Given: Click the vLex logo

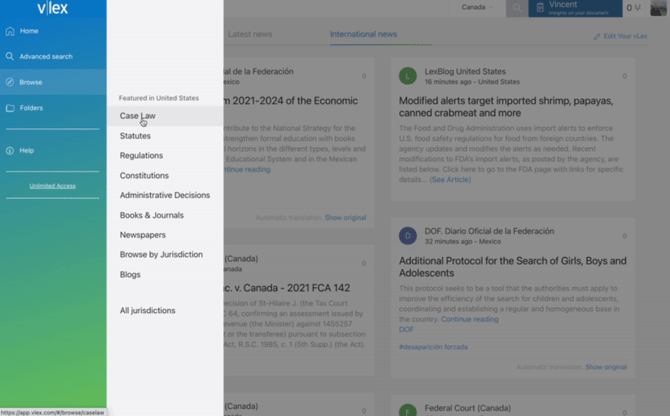Looking at the screenshot, I should point(53,8).
